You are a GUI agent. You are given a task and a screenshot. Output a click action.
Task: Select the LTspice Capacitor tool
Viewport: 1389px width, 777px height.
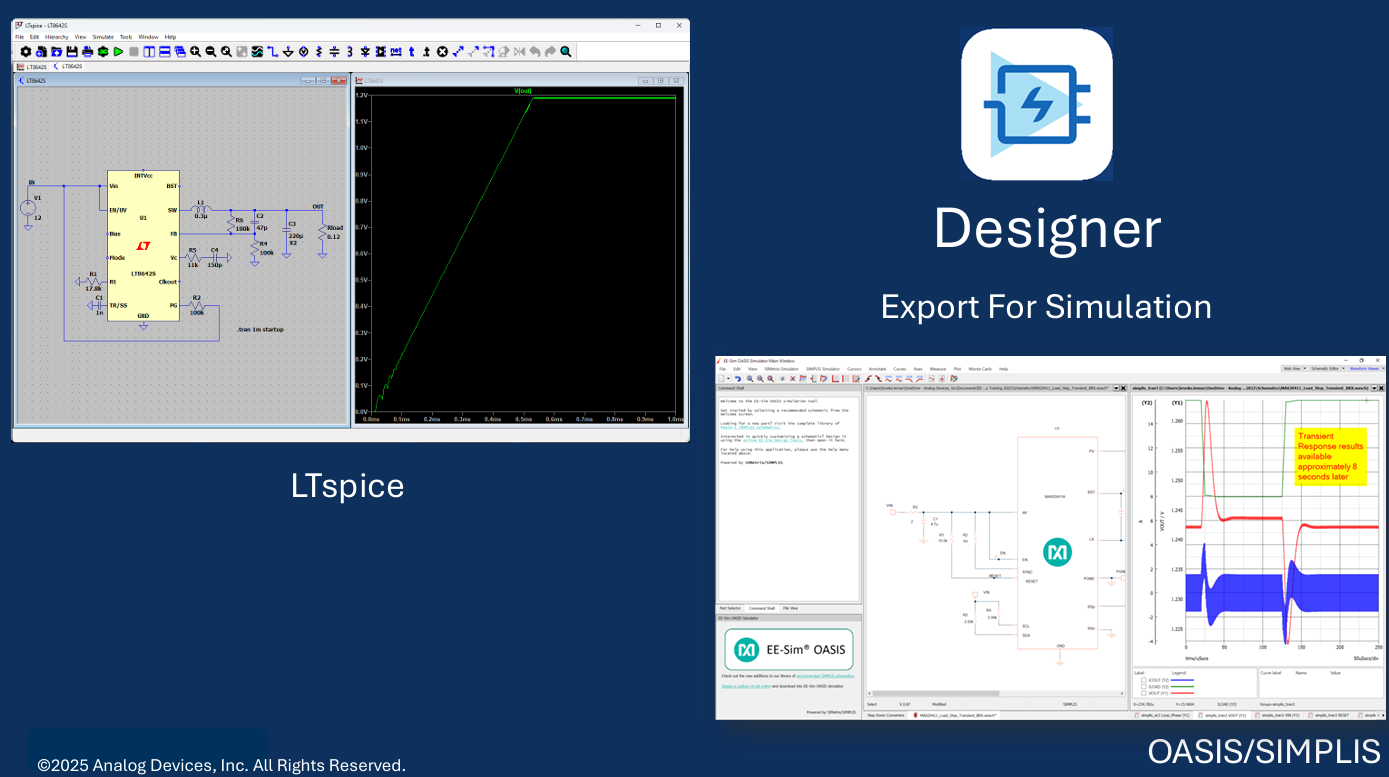point(334,51)
